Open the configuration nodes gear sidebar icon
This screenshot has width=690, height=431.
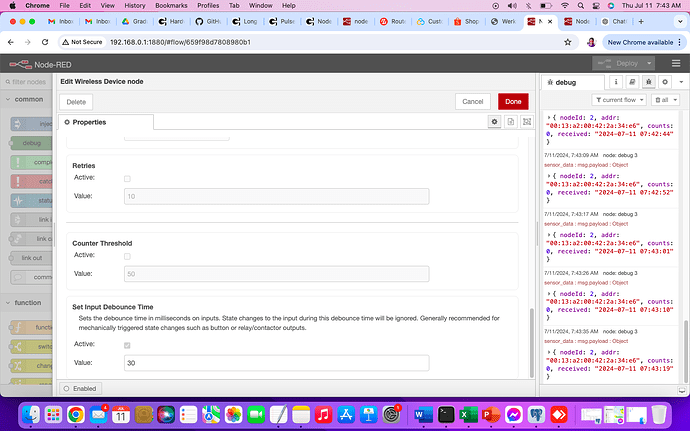click(663, 82)
